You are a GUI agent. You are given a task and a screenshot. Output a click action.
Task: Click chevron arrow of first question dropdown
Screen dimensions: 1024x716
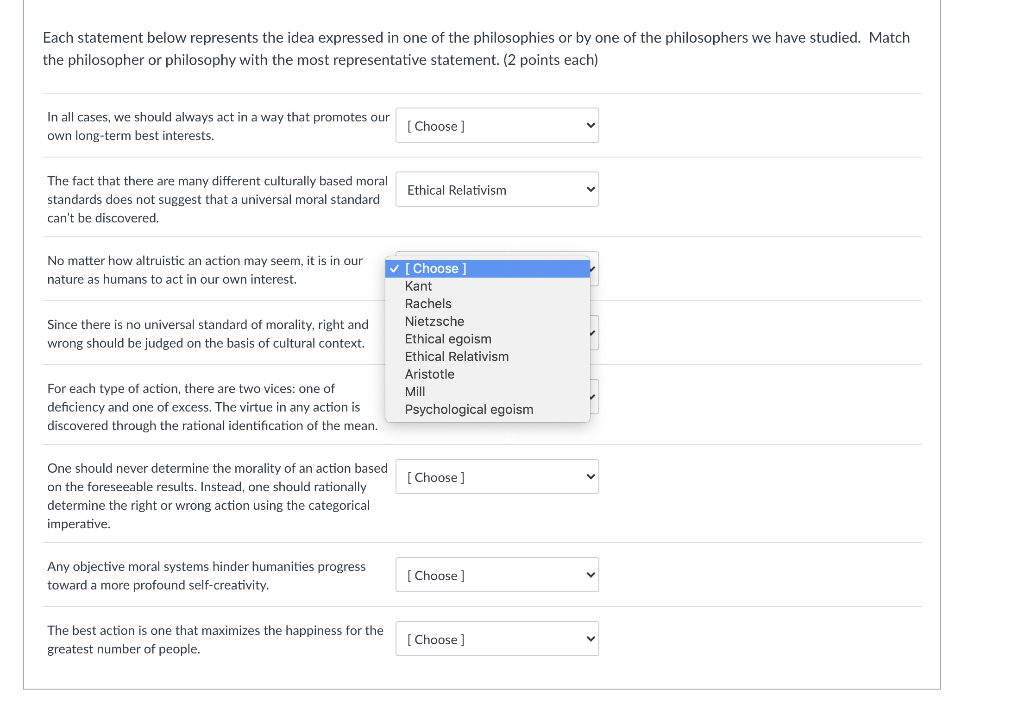pyautogui.click(x=590, y=126)
